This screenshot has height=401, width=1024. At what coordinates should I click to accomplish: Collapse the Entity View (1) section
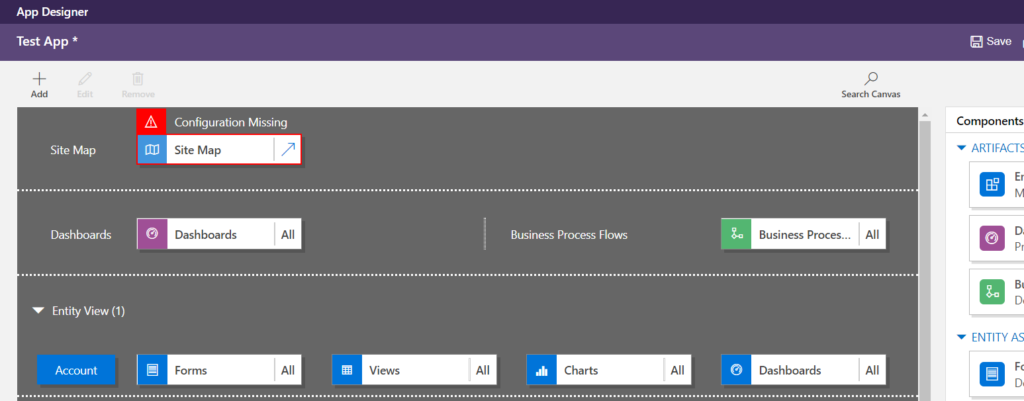click(38, 311)
